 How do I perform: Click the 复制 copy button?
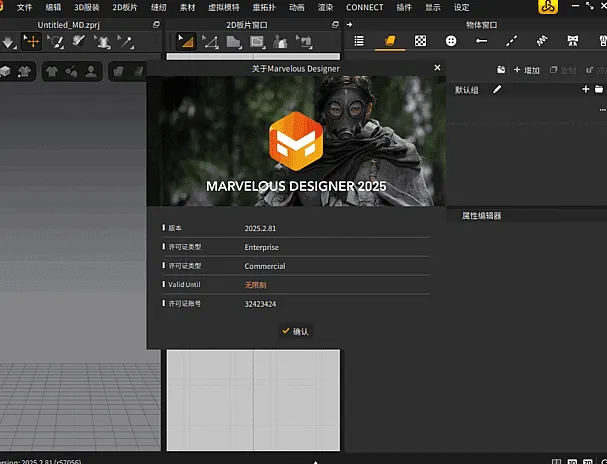click(x=563, y=70)
